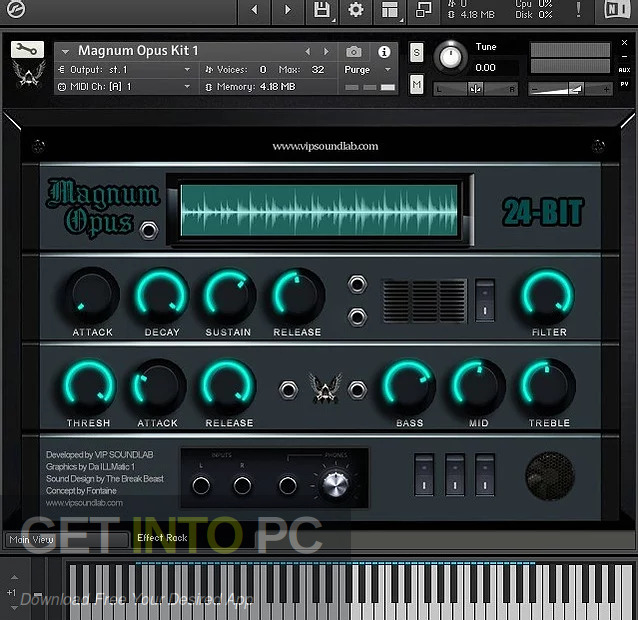Click the Mid EQ knob
Viewport: 638px width, 620px height.
[x=478, y=385]
